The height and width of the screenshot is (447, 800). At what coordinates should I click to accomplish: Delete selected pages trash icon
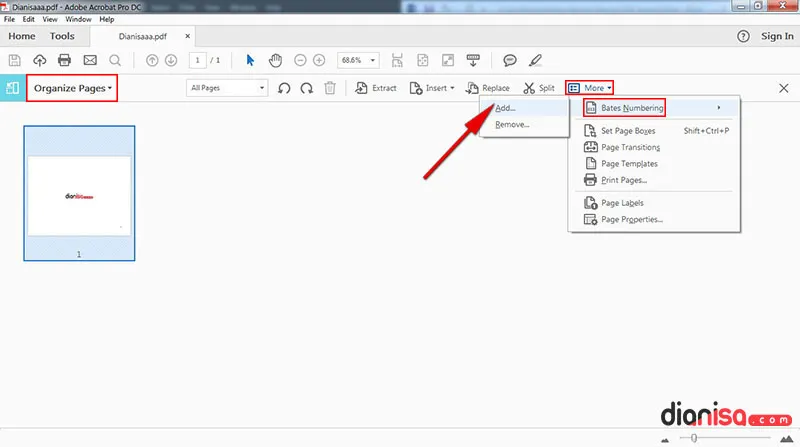point(330,88)
